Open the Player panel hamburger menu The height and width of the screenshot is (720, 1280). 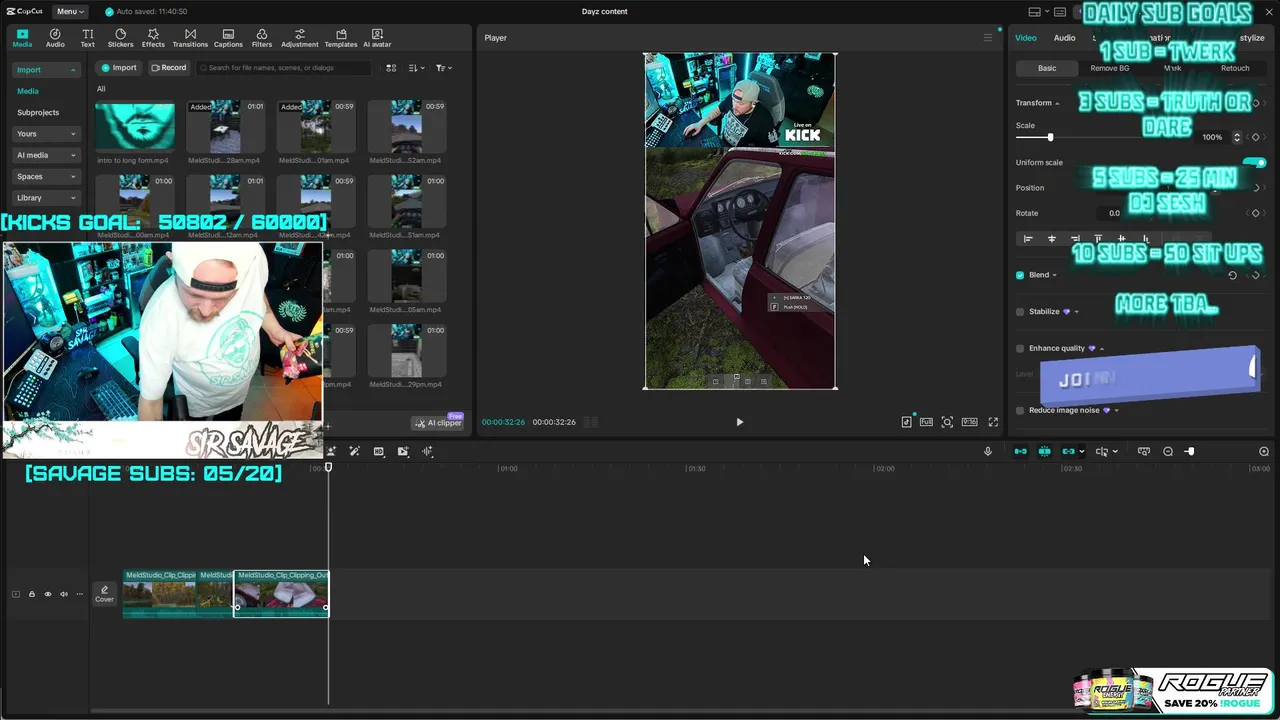[988, 38]
